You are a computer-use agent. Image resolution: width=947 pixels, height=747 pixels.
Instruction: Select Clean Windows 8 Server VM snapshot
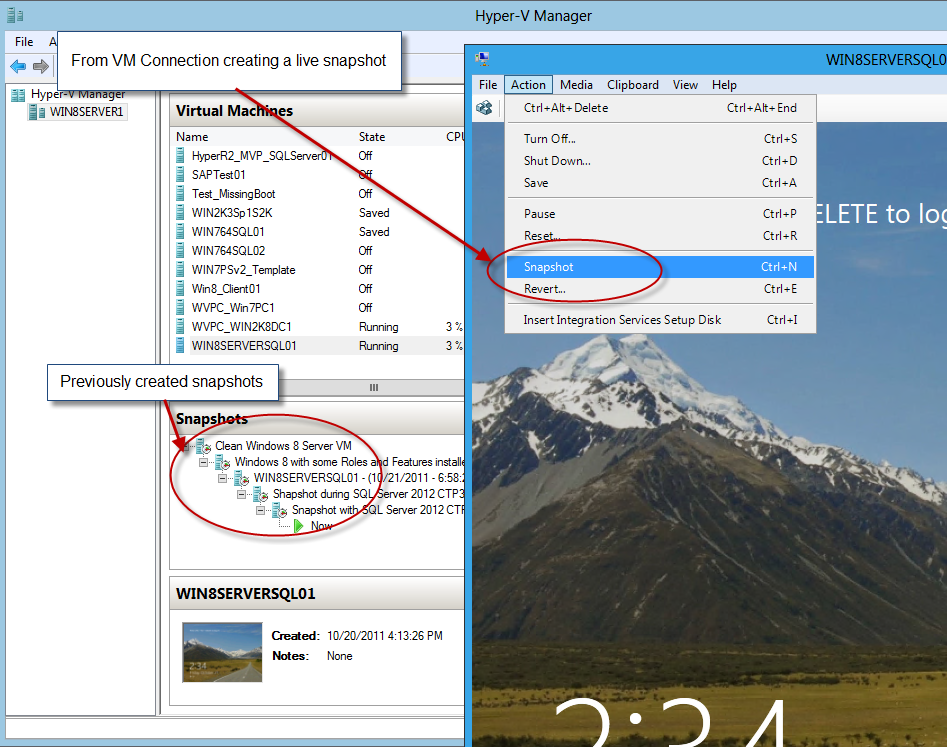[x=283, y=446]
